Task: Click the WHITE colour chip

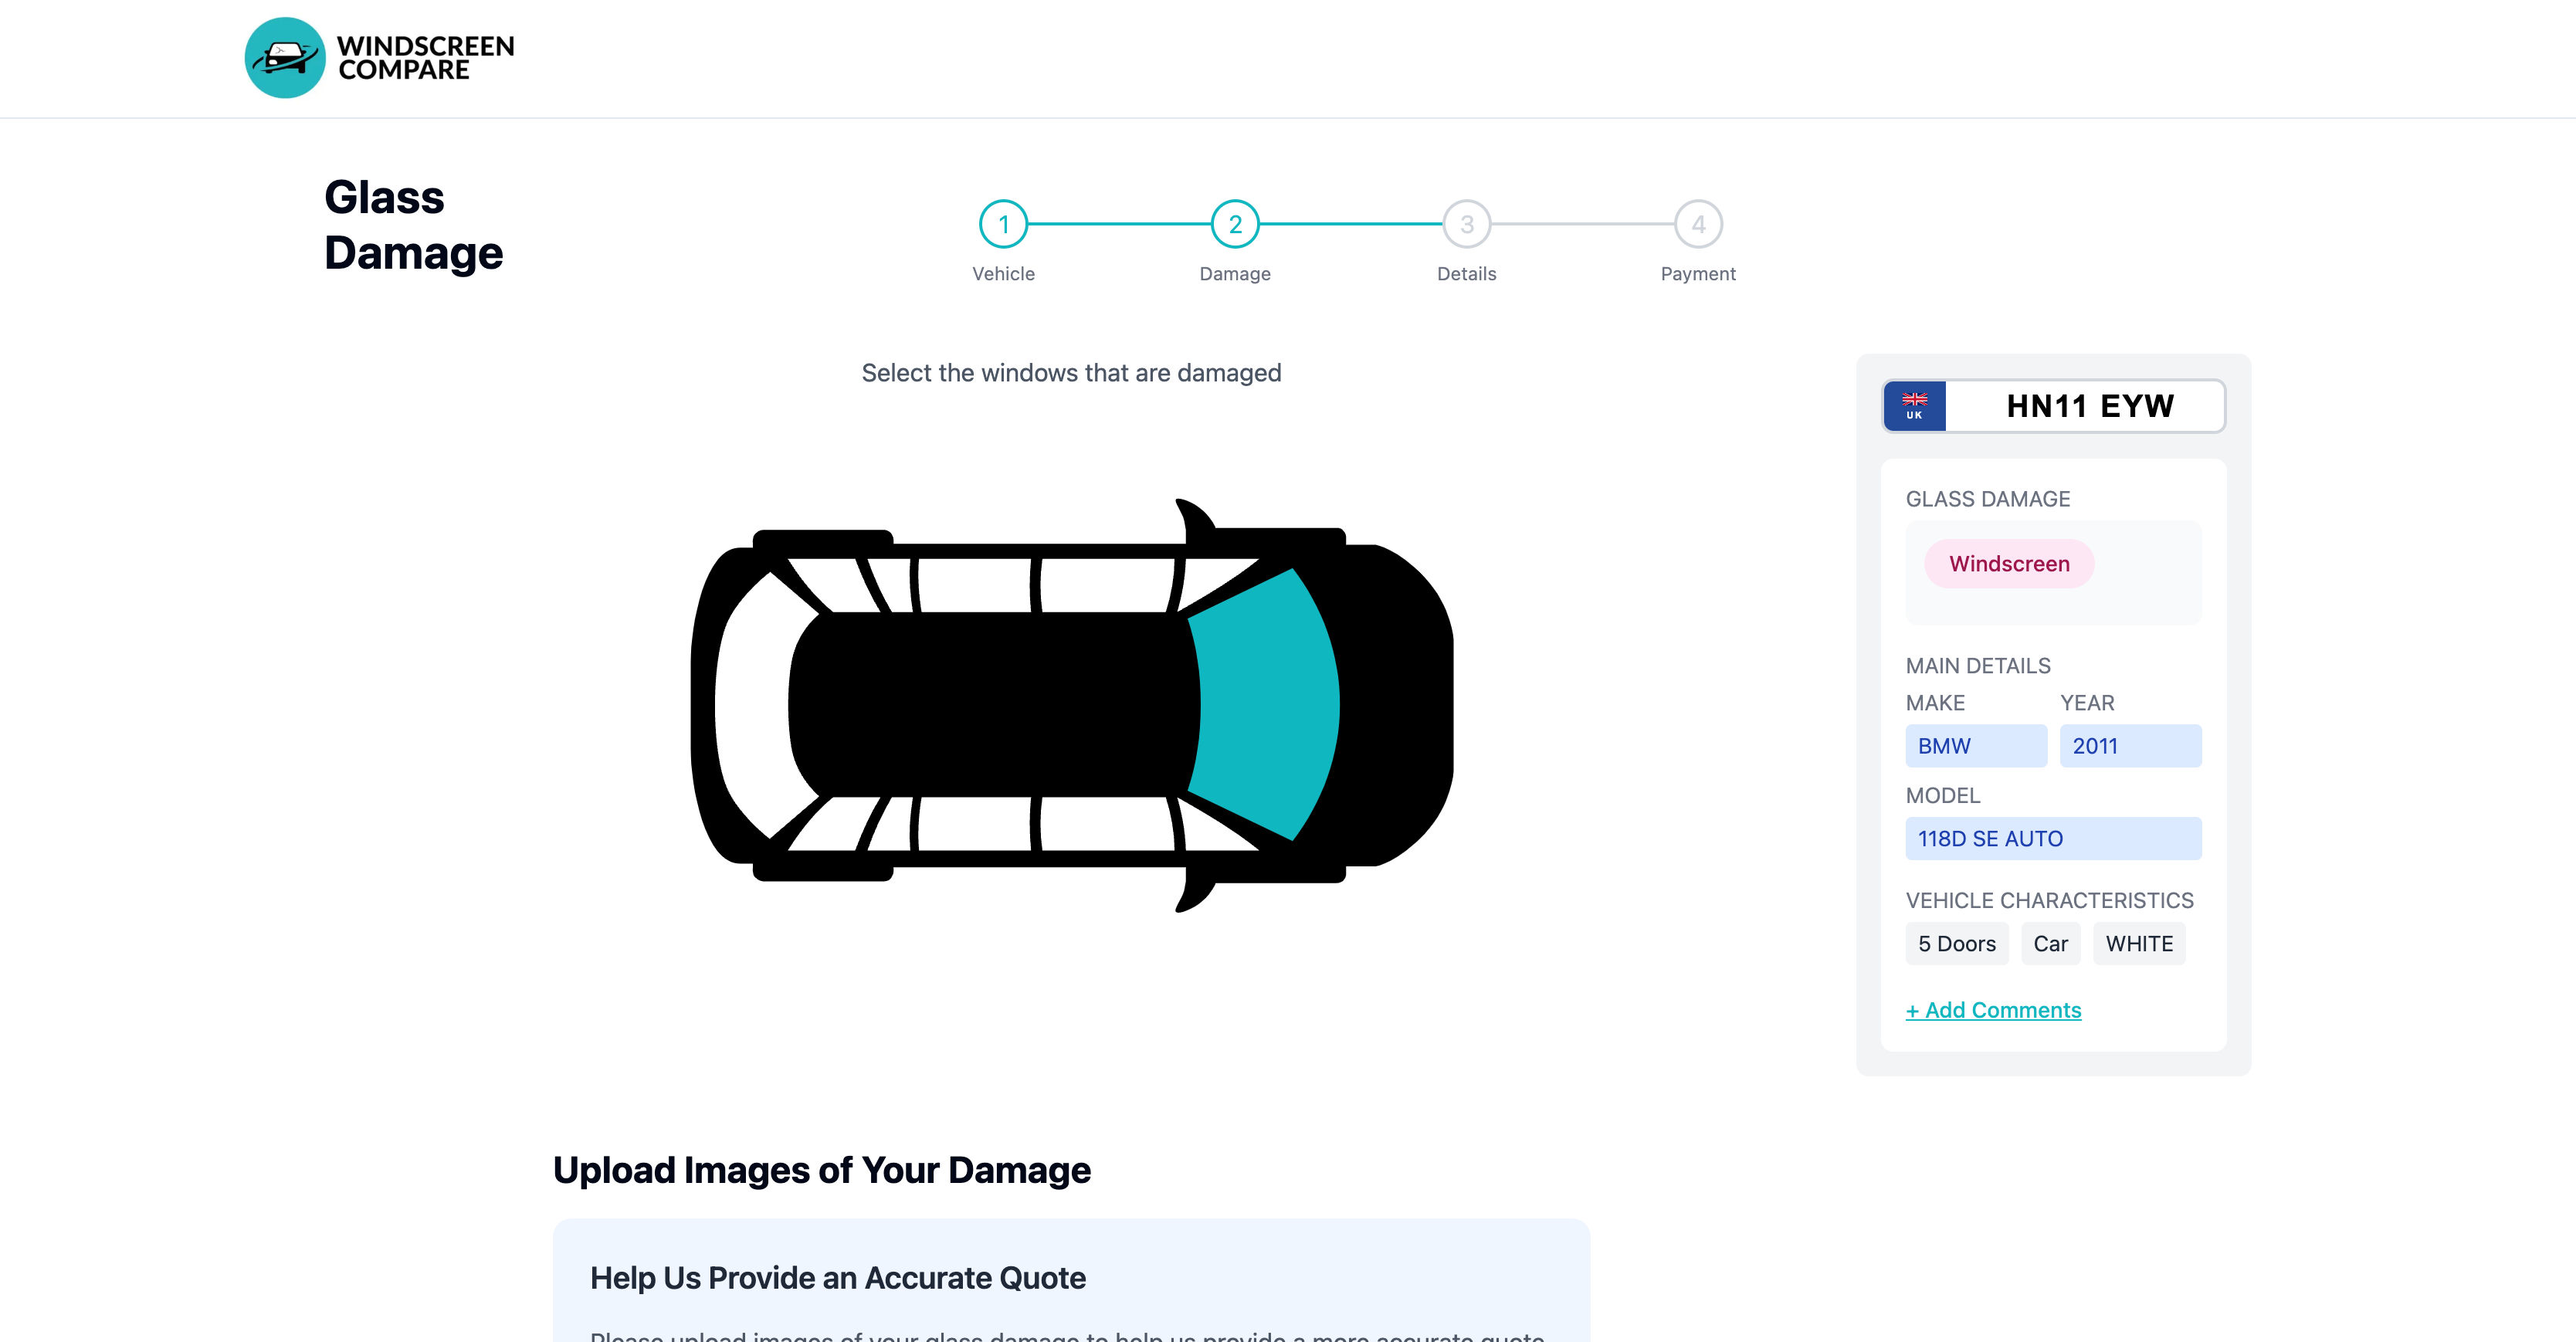Action: (x=2139, y=944)
